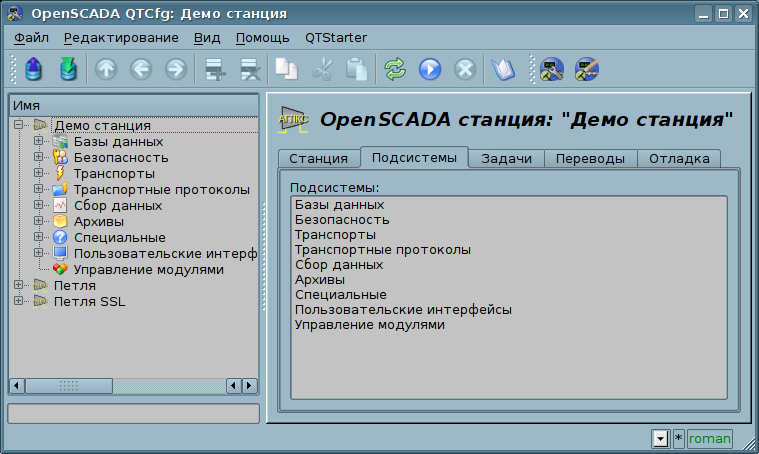Click the blue Start periodic update icon

[x=430, y=70]
